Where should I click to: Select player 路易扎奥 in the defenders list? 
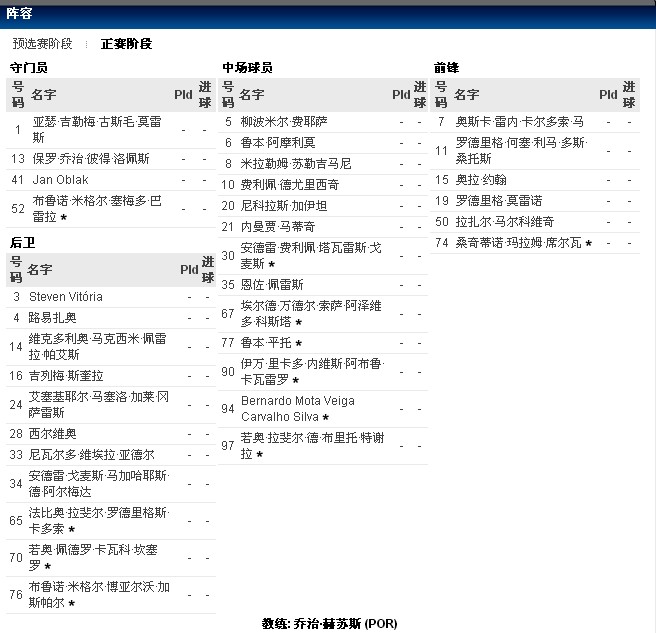tap(53, 318)
